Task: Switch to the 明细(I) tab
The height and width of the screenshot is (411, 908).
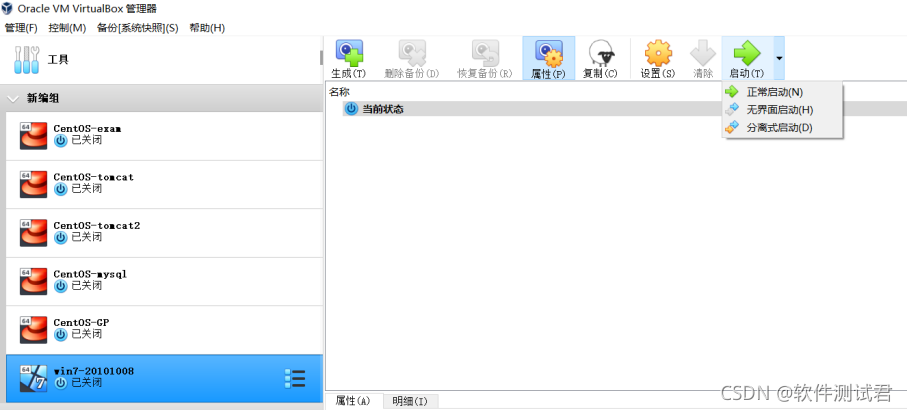Action: click(x=410, y=401)
